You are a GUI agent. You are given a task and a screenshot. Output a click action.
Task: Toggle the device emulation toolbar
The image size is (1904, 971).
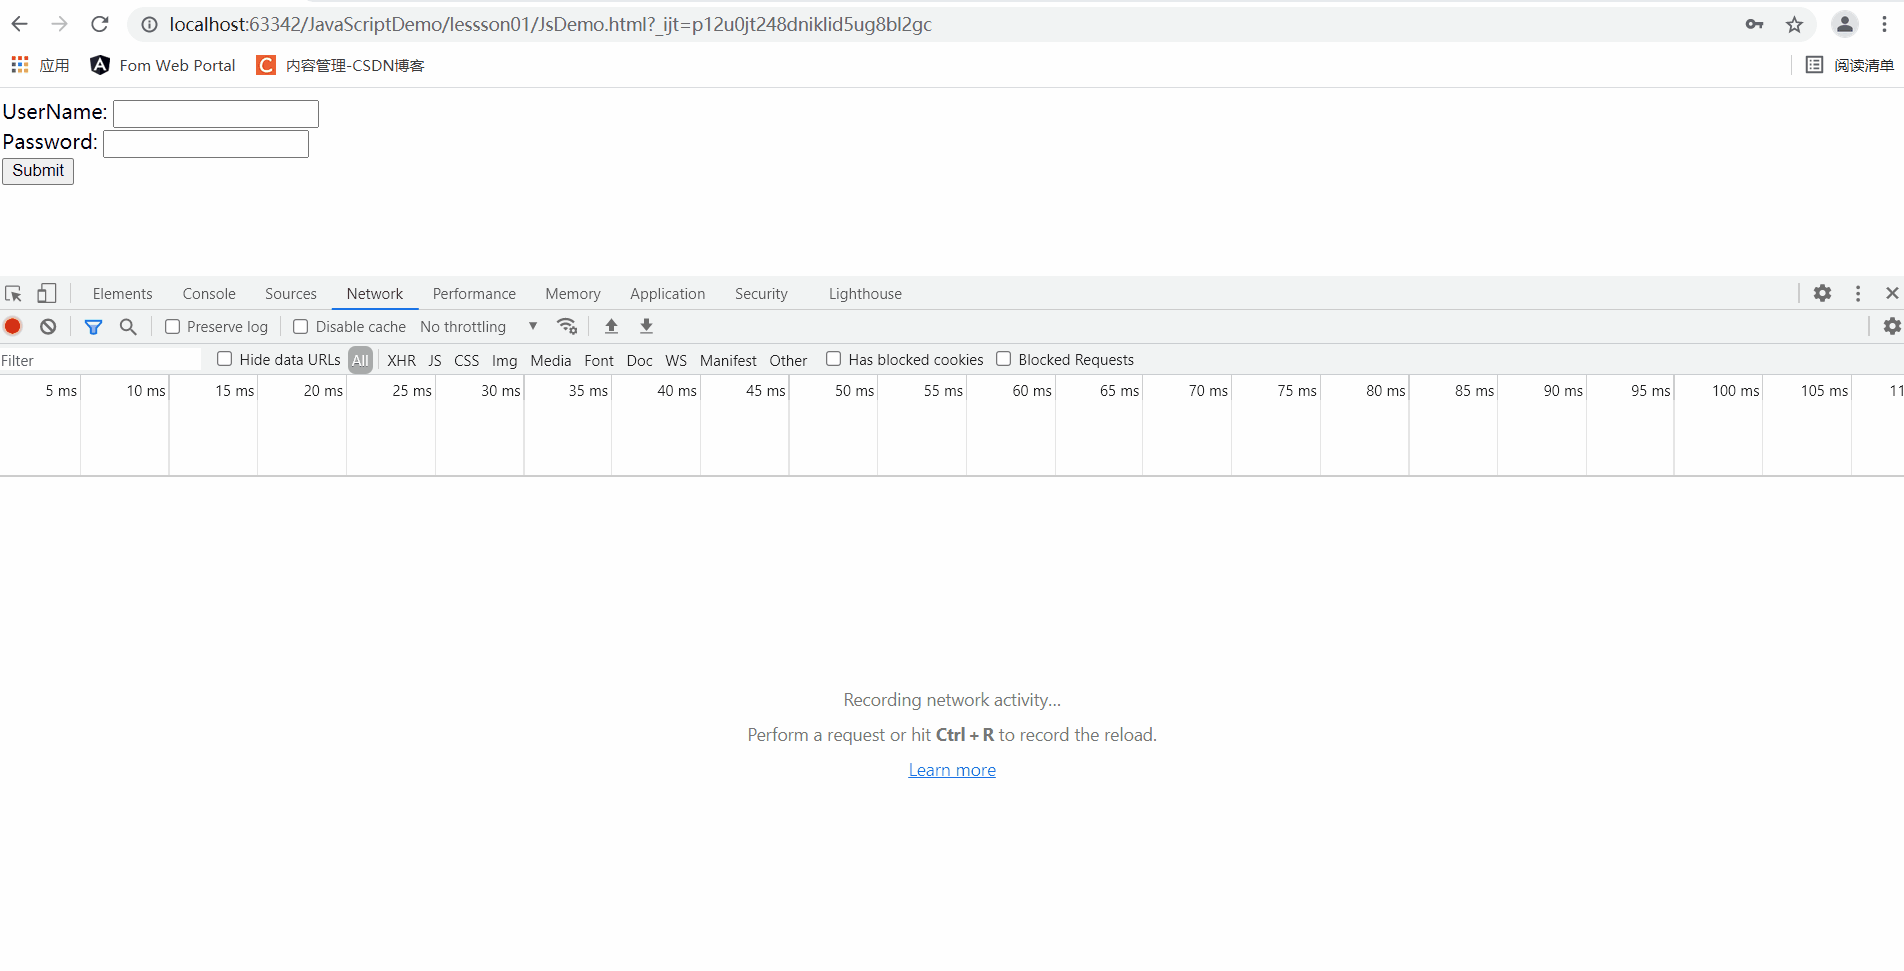tap(46, 292)
